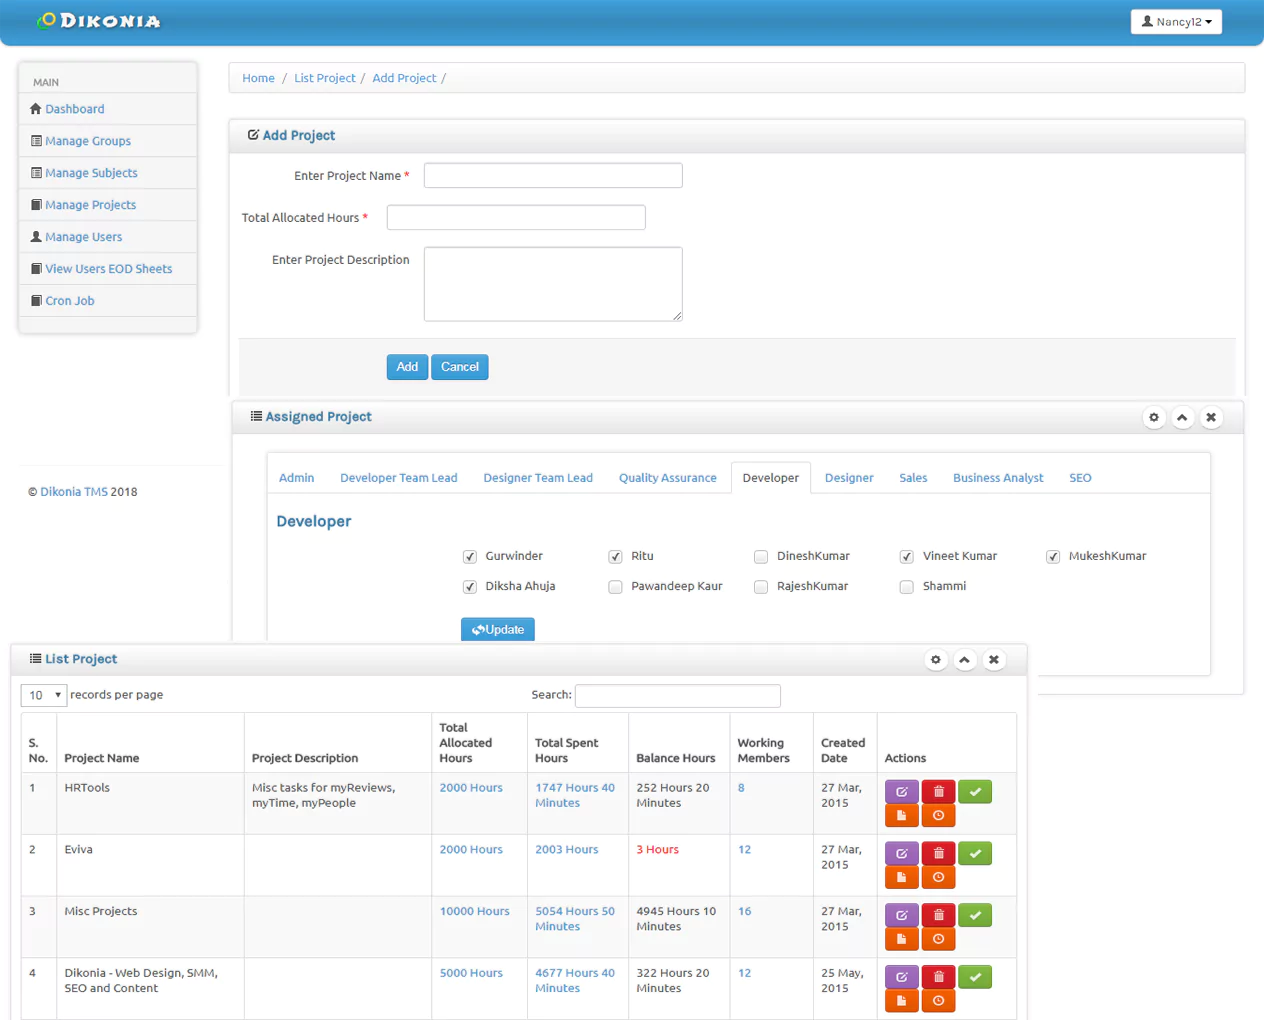
Task: Uncheck the Diksha Ahuja checkbox
Action: pyautogui.click(x=470, y=587)
